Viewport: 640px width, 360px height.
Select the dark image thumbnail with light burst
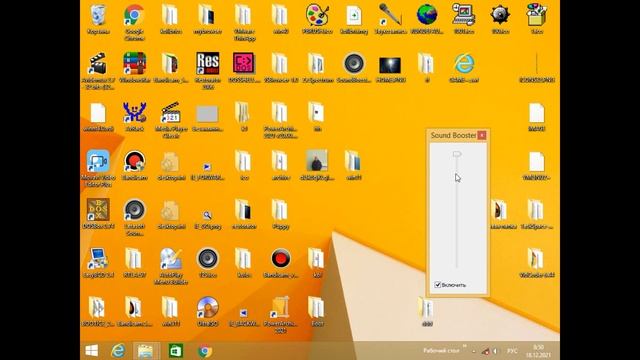click(390, 65)
